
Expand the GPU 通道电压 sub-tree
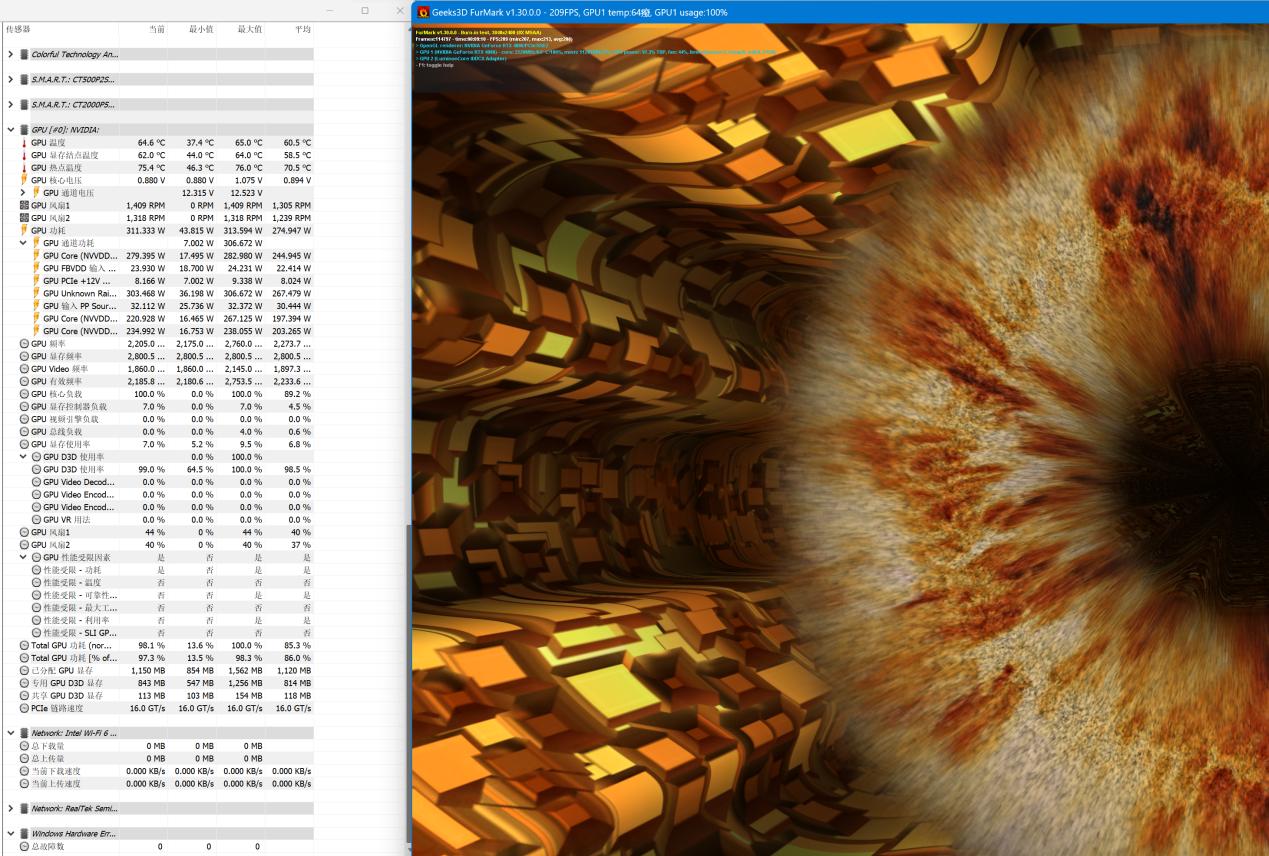click(23, 193)
